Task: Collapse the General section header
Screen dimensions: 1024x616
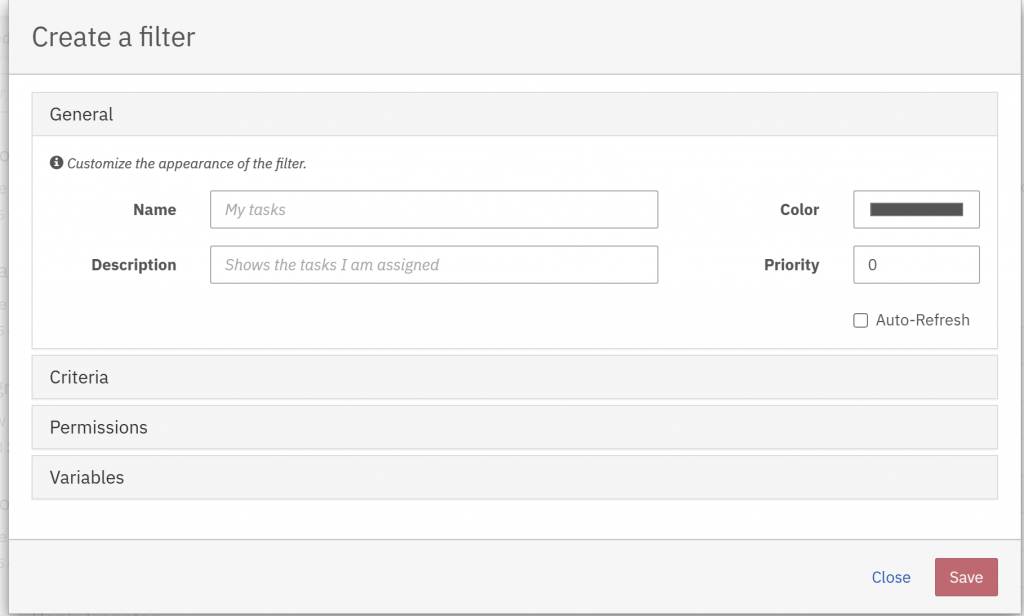Action: point(82,115)
